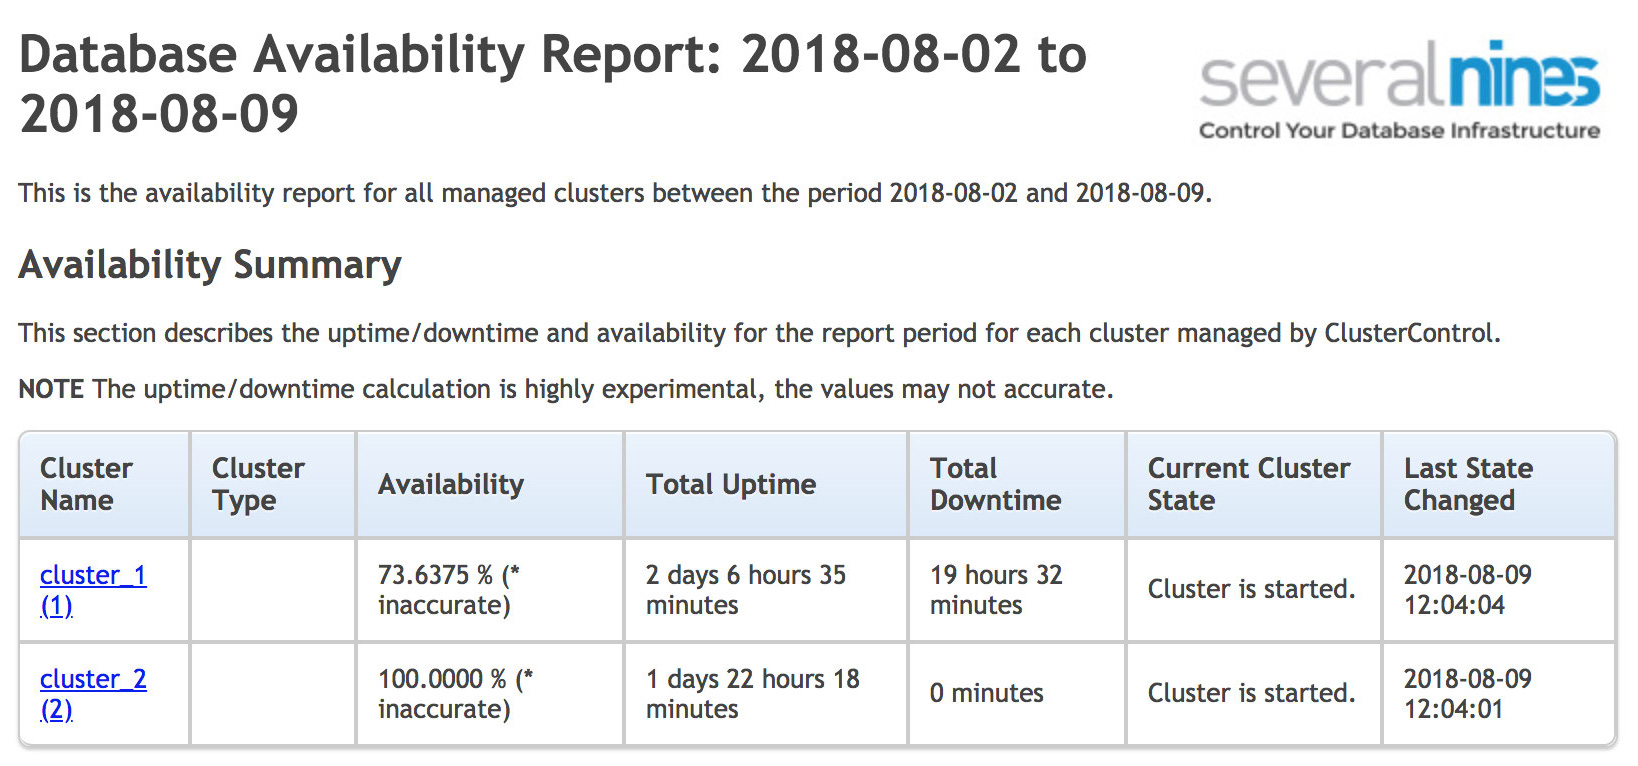The image size is (1638, 766).
Task: Select the Cluster Name column header
Action: click(104, 485)
